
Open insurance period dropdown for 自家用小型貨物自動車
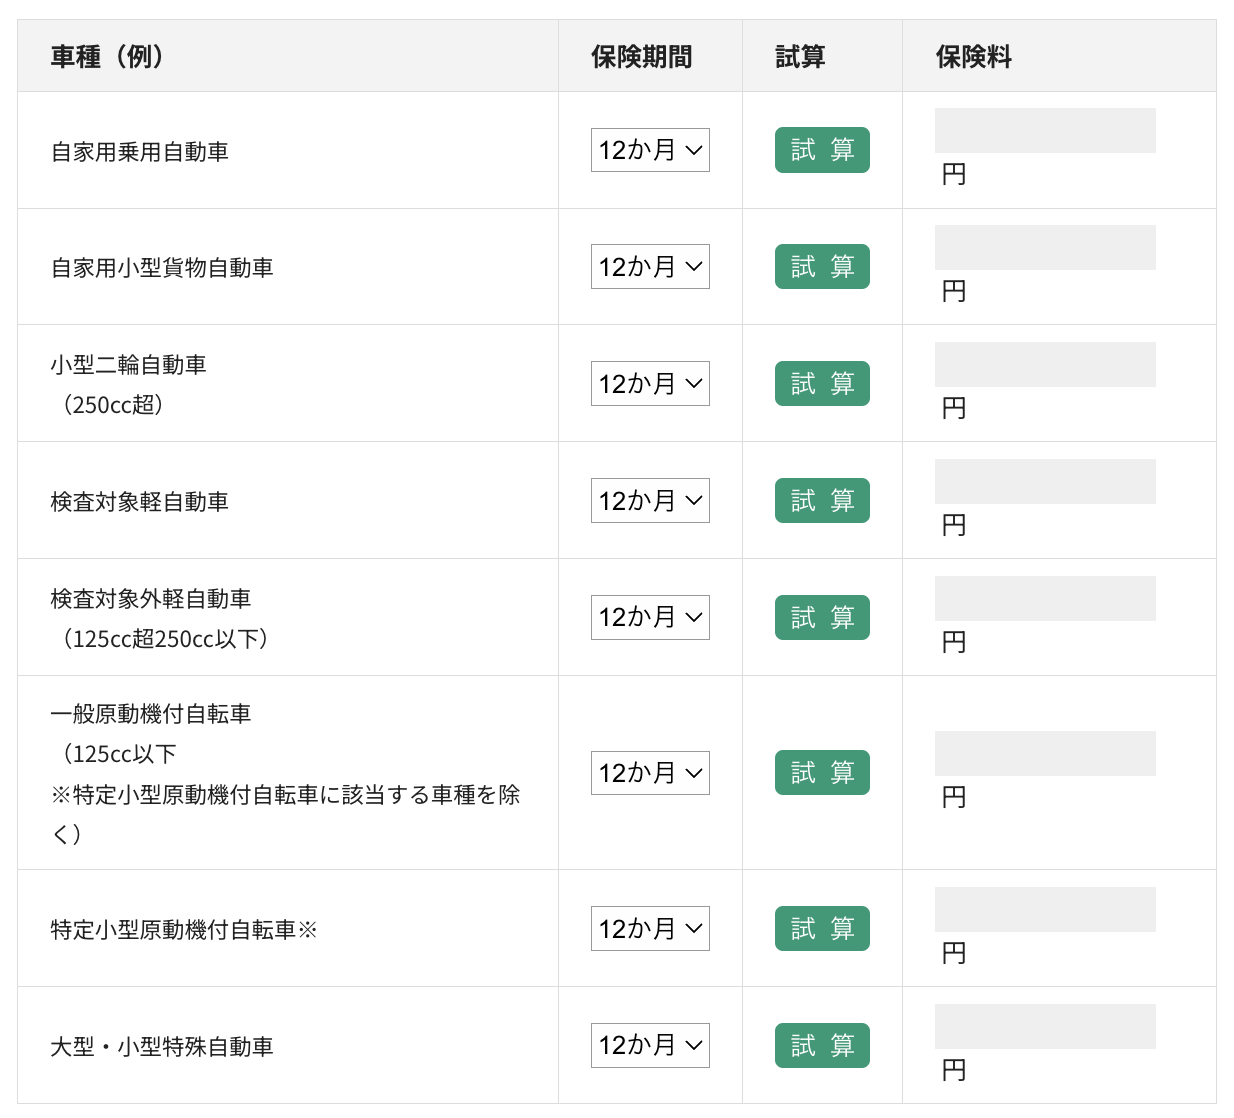(x=650, y=267)
